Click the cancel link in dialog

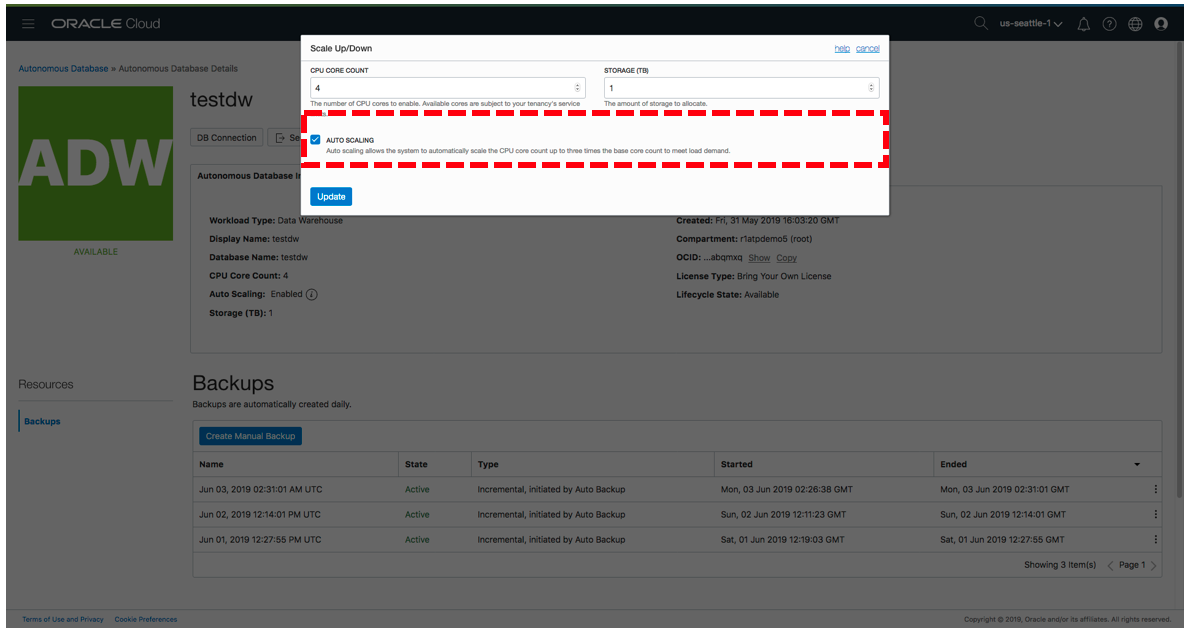coord(867,49)
